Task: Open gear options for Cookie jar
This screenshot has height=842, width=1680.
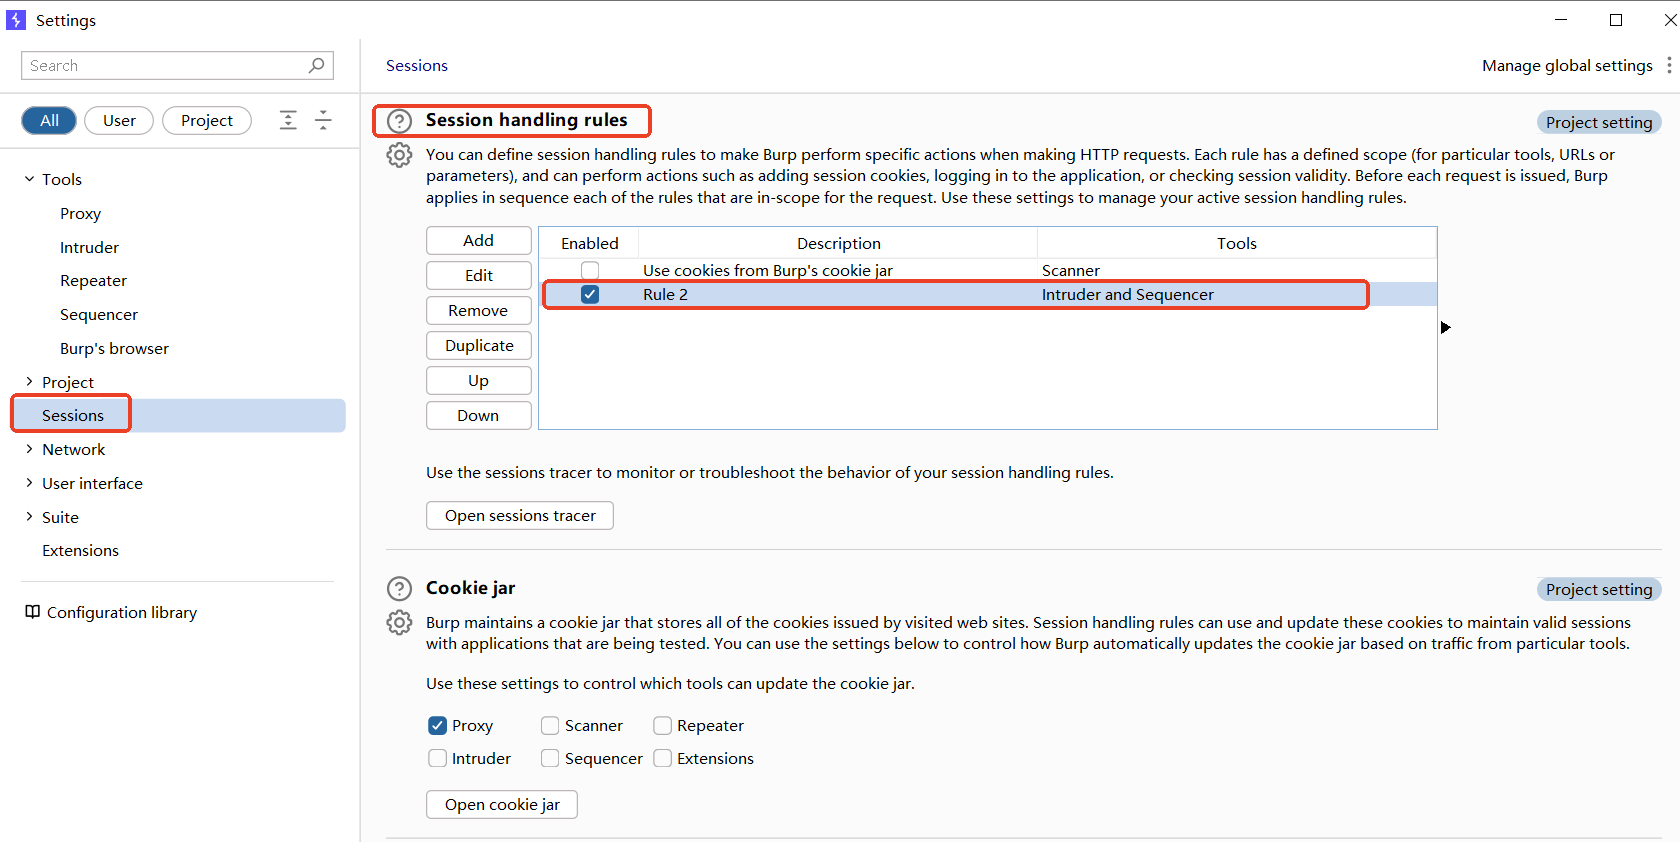Action: click(x=399, y=622)
